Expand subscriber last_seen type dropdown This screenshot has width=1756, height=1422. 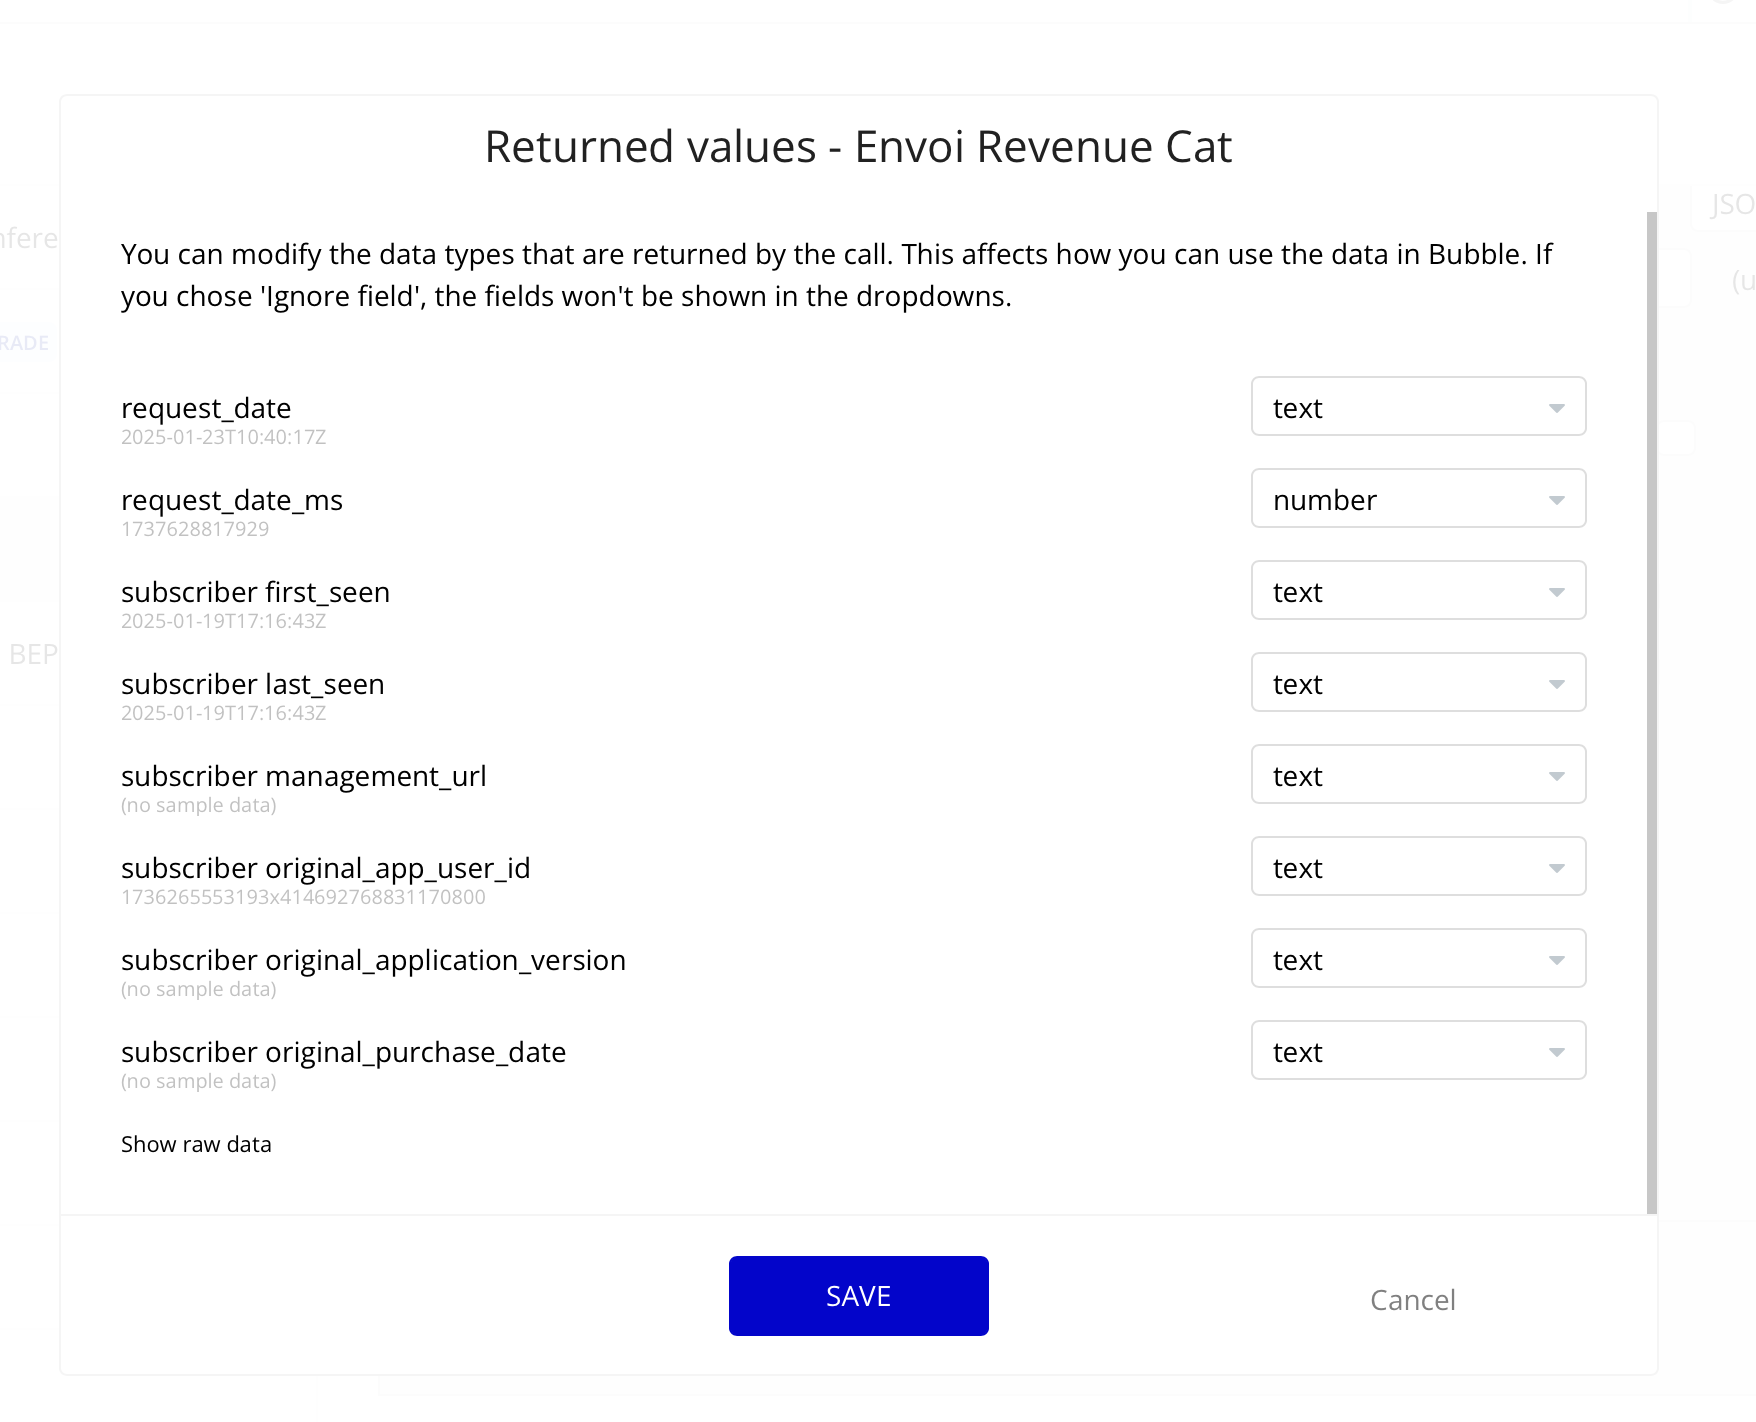coord(1418,682)
